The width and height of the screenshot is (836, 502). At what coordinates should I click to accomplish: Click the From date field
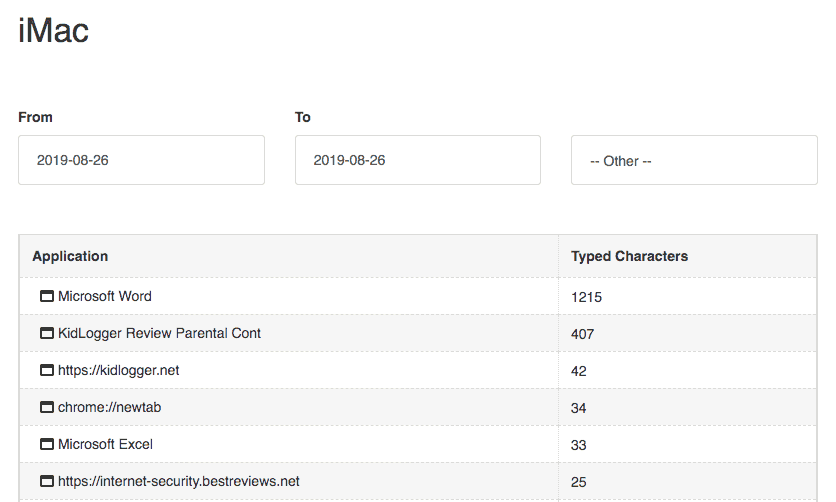pyautogui.click(x=141, y=160)
